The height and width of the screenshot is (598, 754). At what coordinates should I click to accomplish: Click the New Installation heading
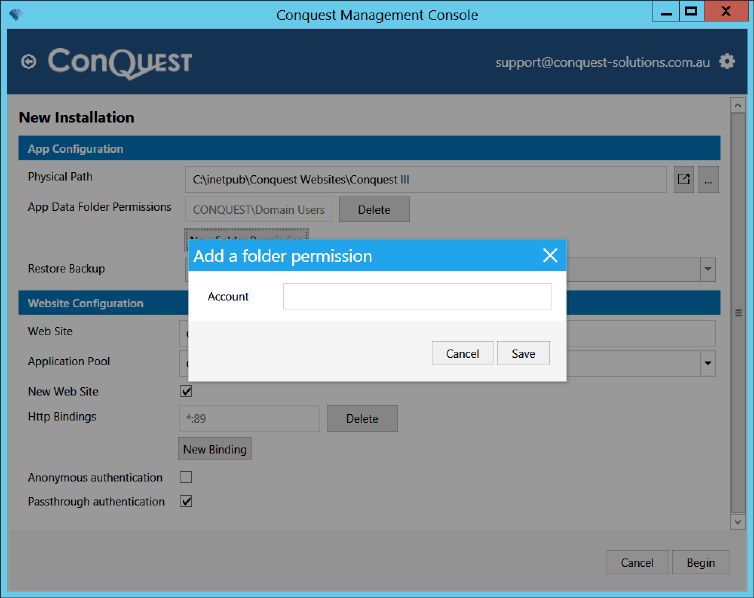pyautogui.click(x=76, y=117)
